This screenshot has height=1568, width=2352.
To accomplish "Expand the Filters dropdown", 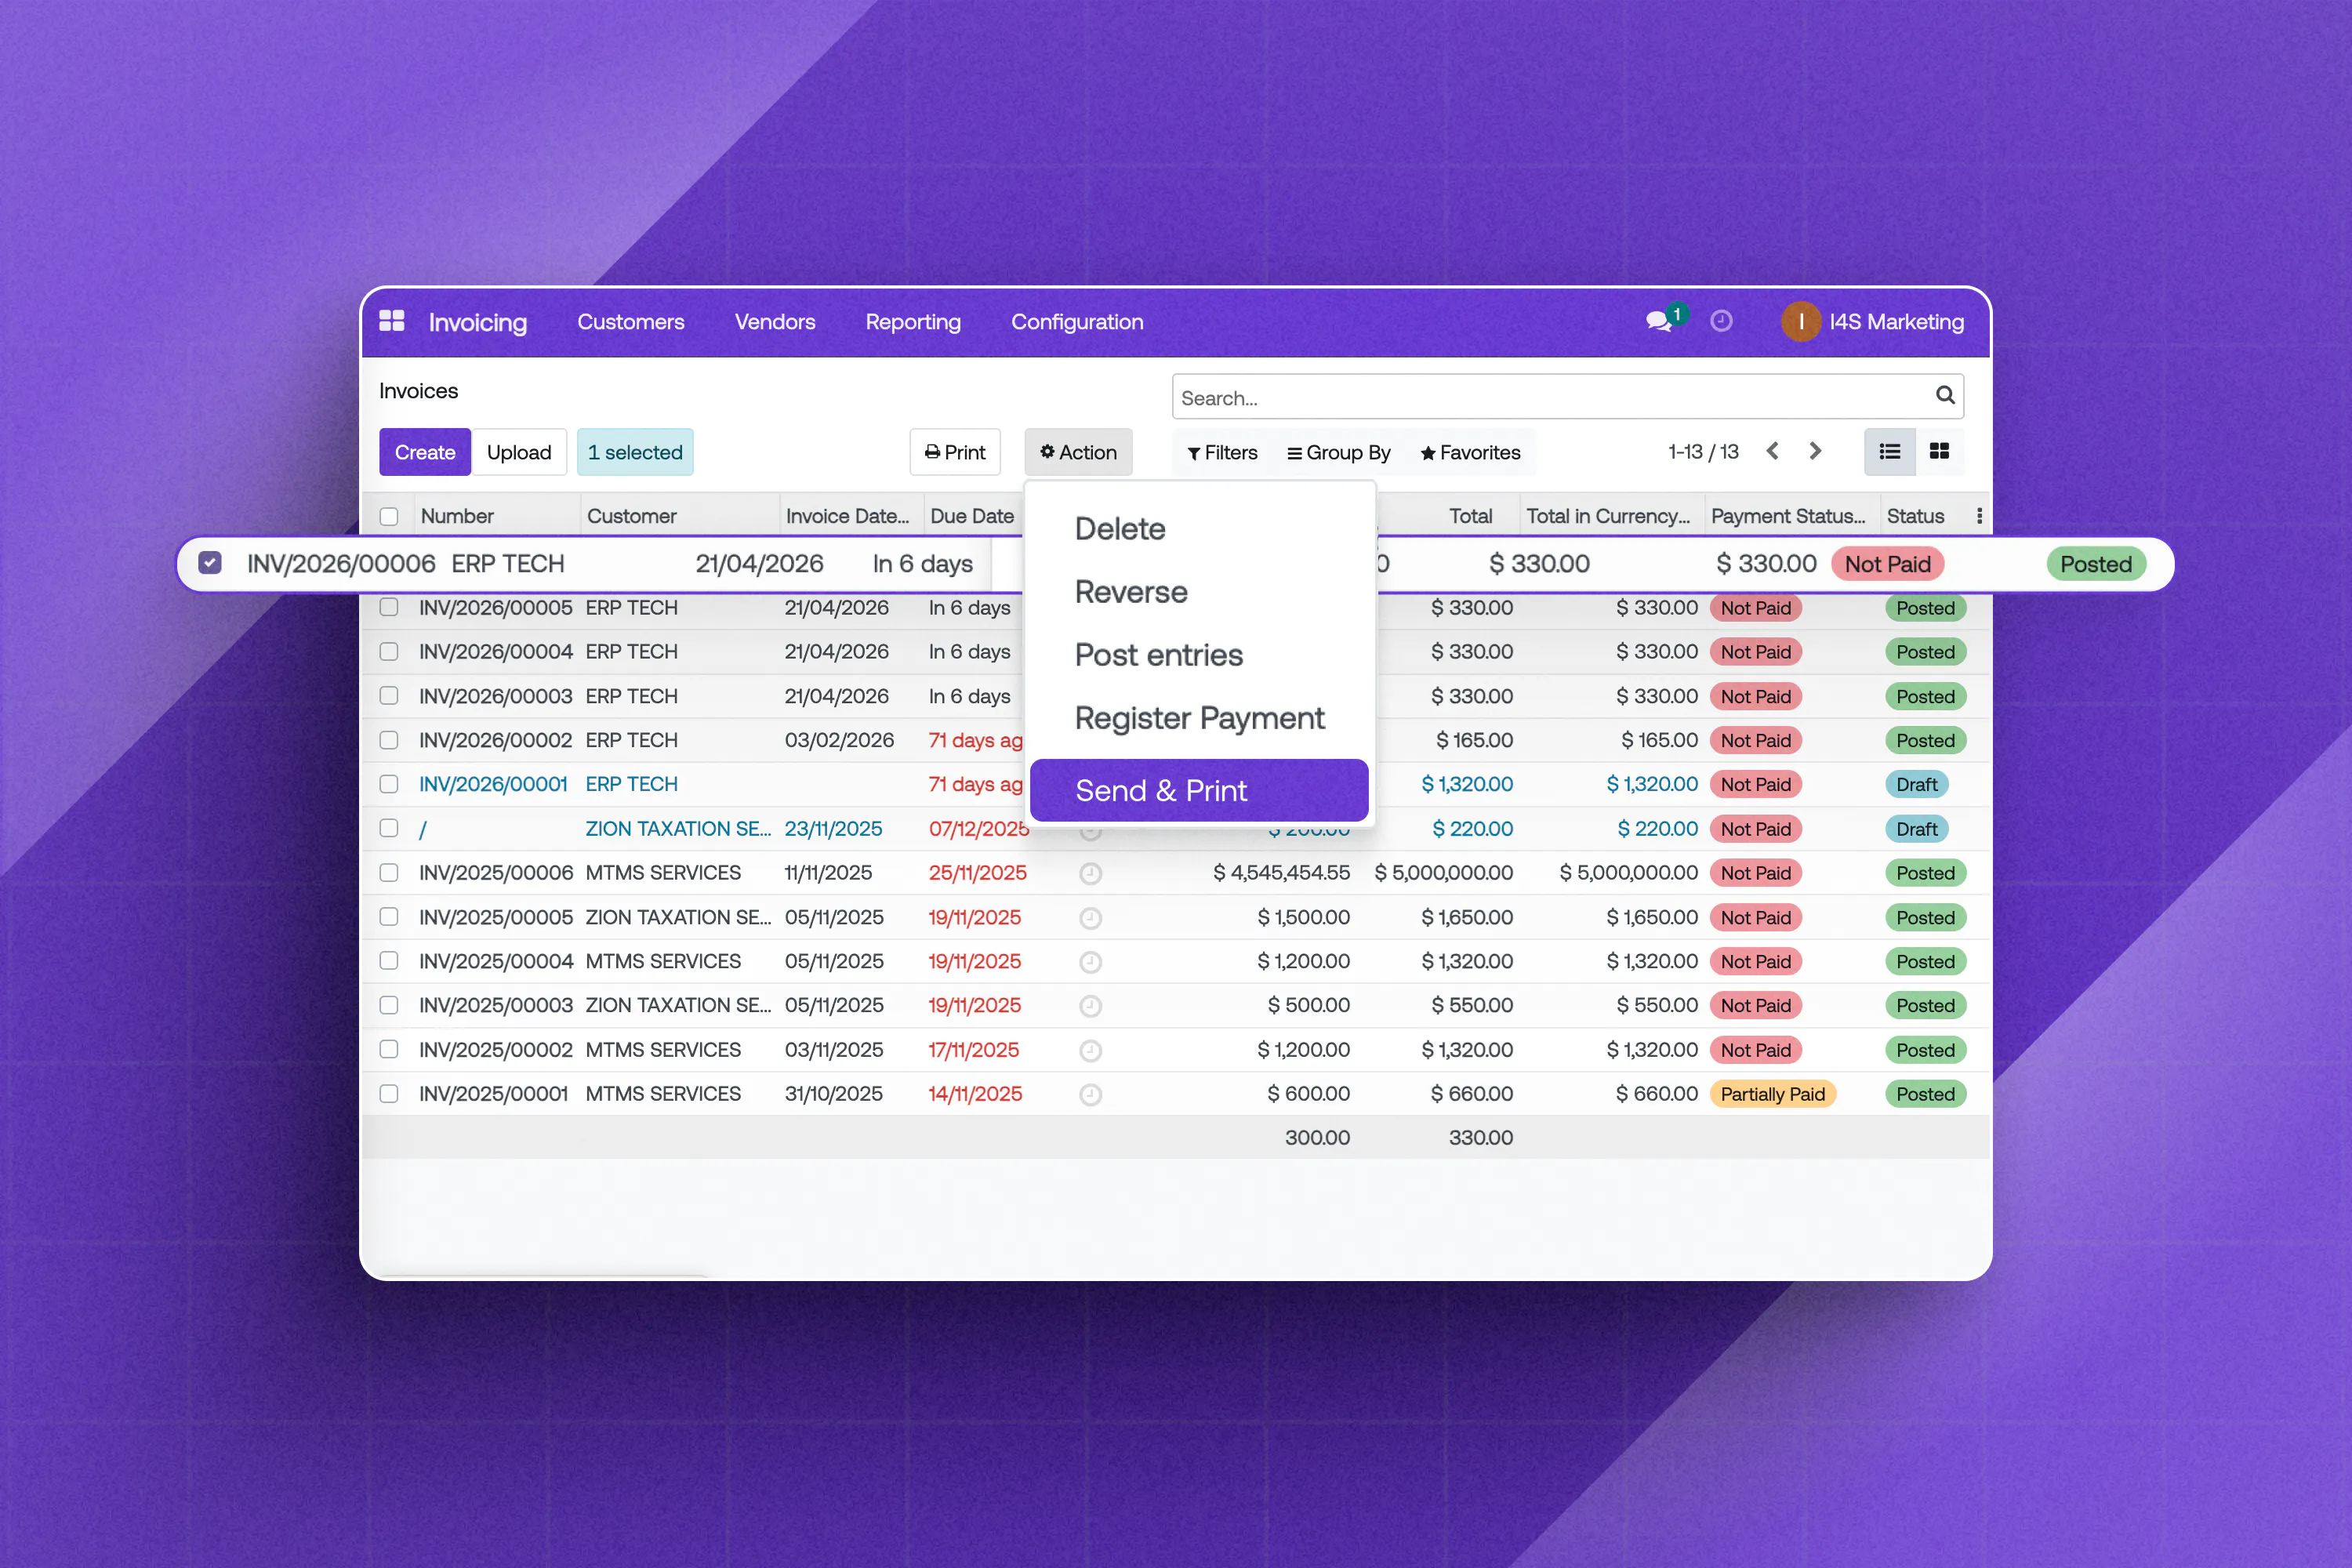I will click(1222, 453).
